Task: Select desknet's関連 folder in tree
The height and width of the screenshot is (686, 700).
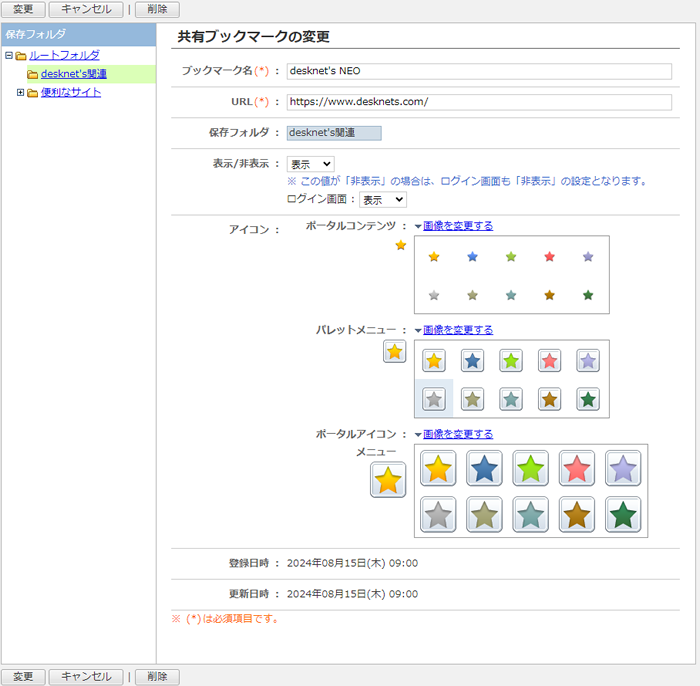Action: [x=74, y=74]
